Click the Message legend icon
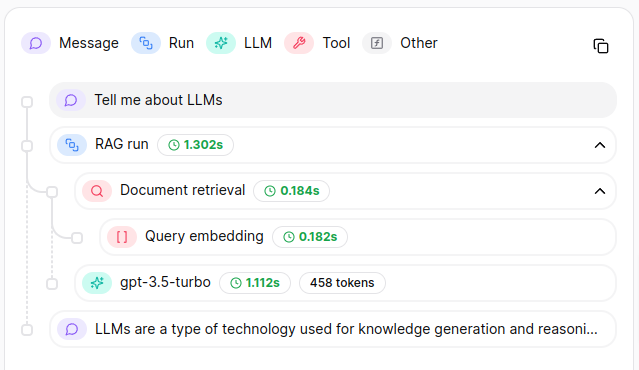This screenshot has width=639, height=370. click(x=36, y=43)
